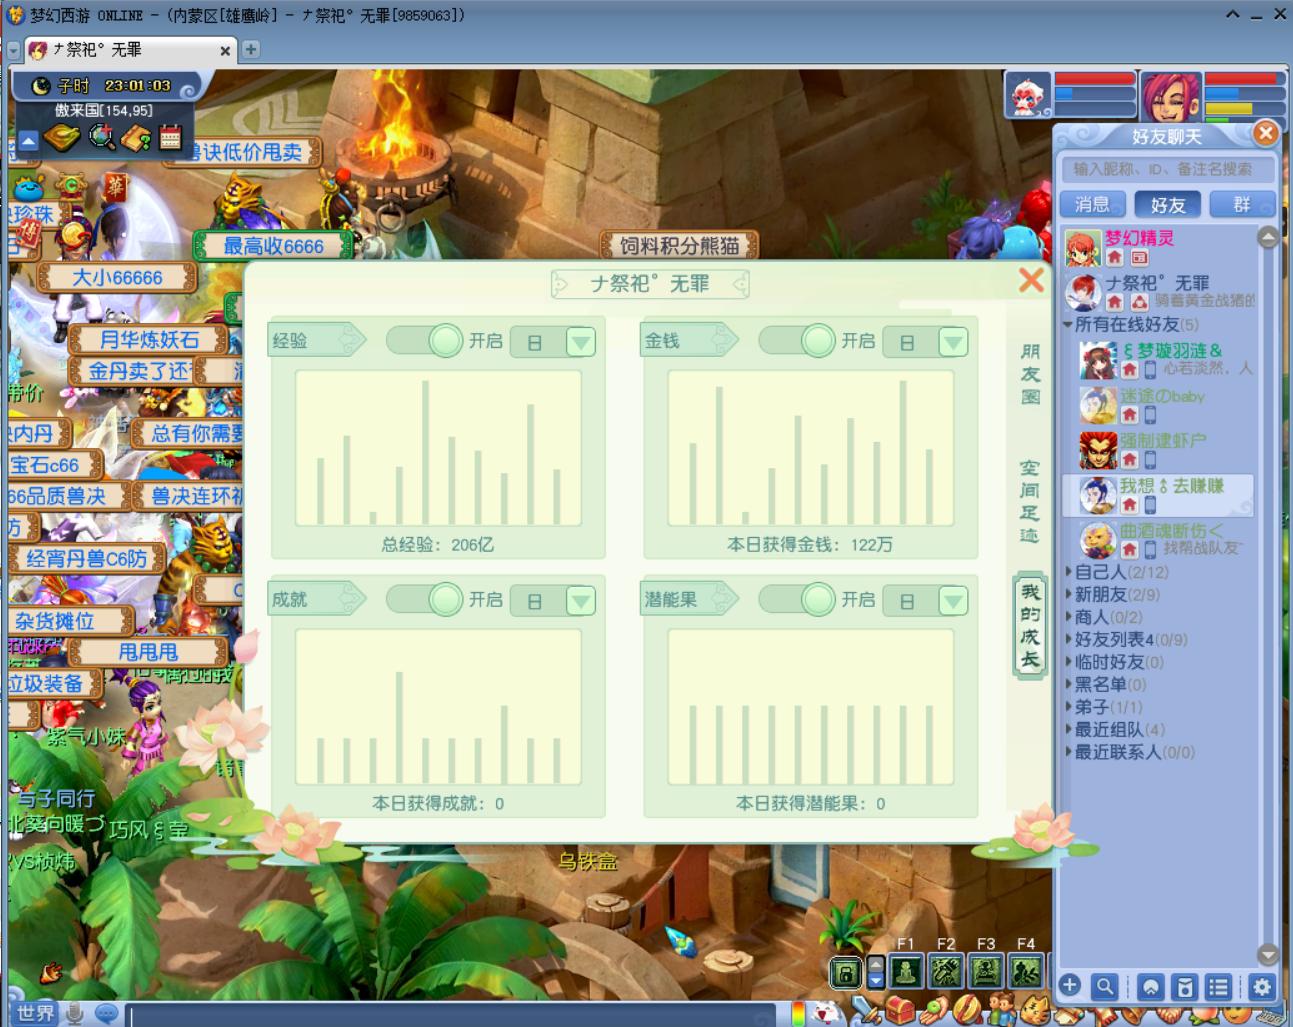Image resolution: width=1293 pixels, height=1027 pixels.
Task: Click the voice microphone icon by 世界
Action: (x=74, y=1013)
